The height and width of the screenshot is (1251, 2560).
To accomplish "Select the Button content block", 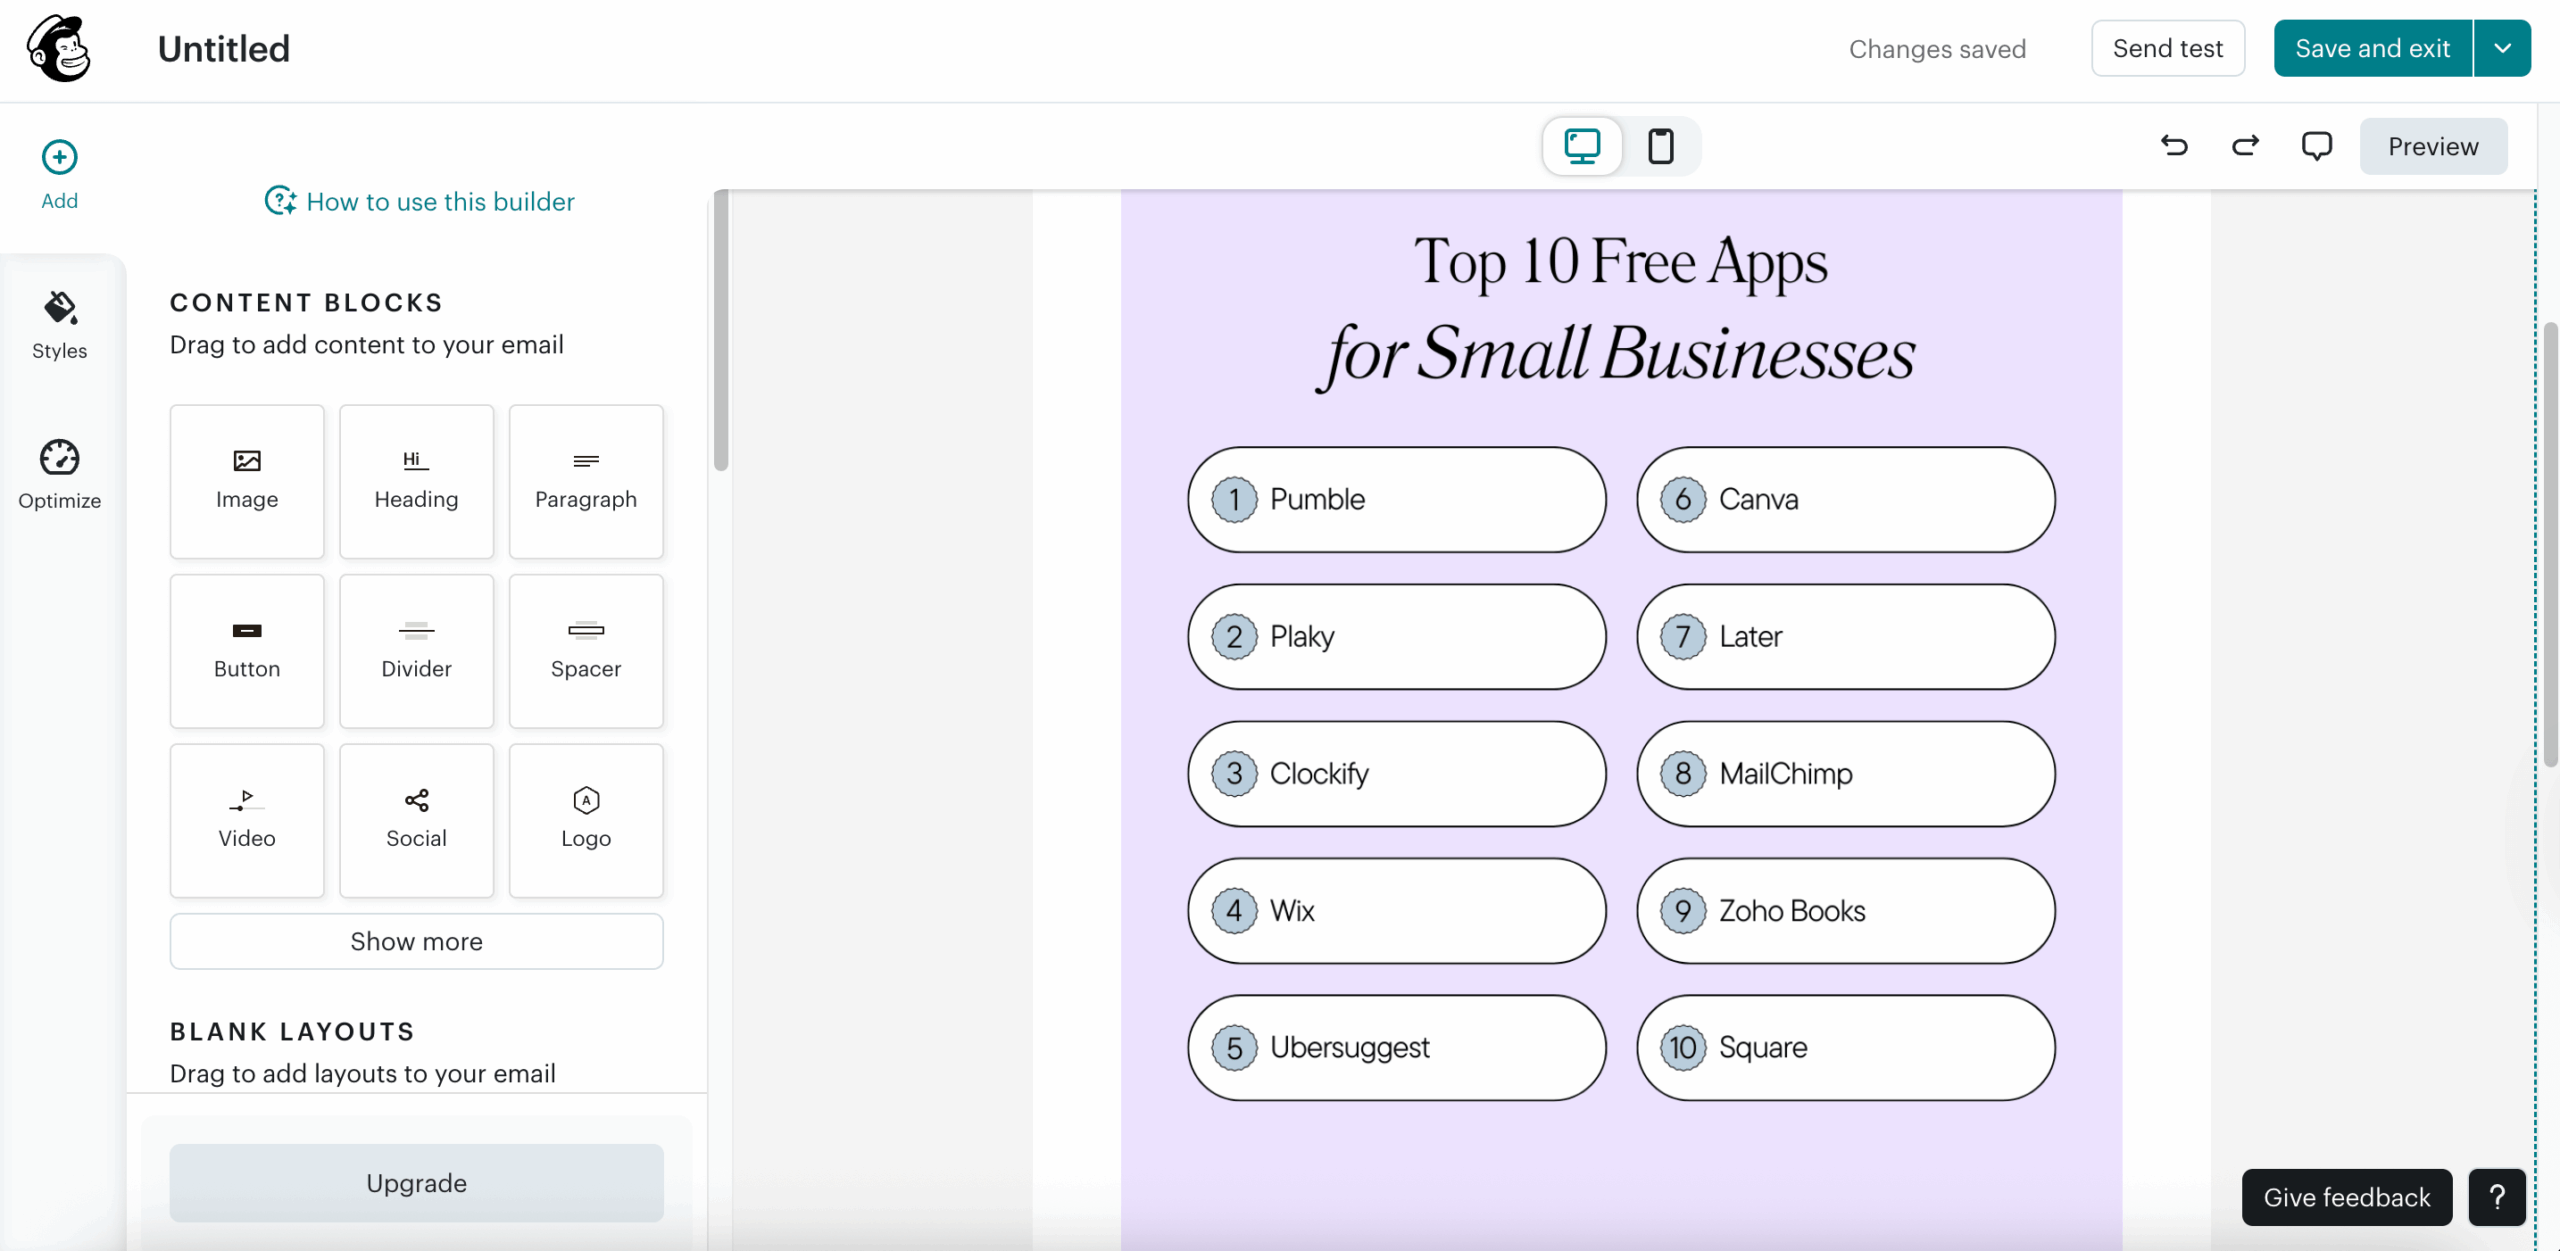I will click(x=247, y=651).
